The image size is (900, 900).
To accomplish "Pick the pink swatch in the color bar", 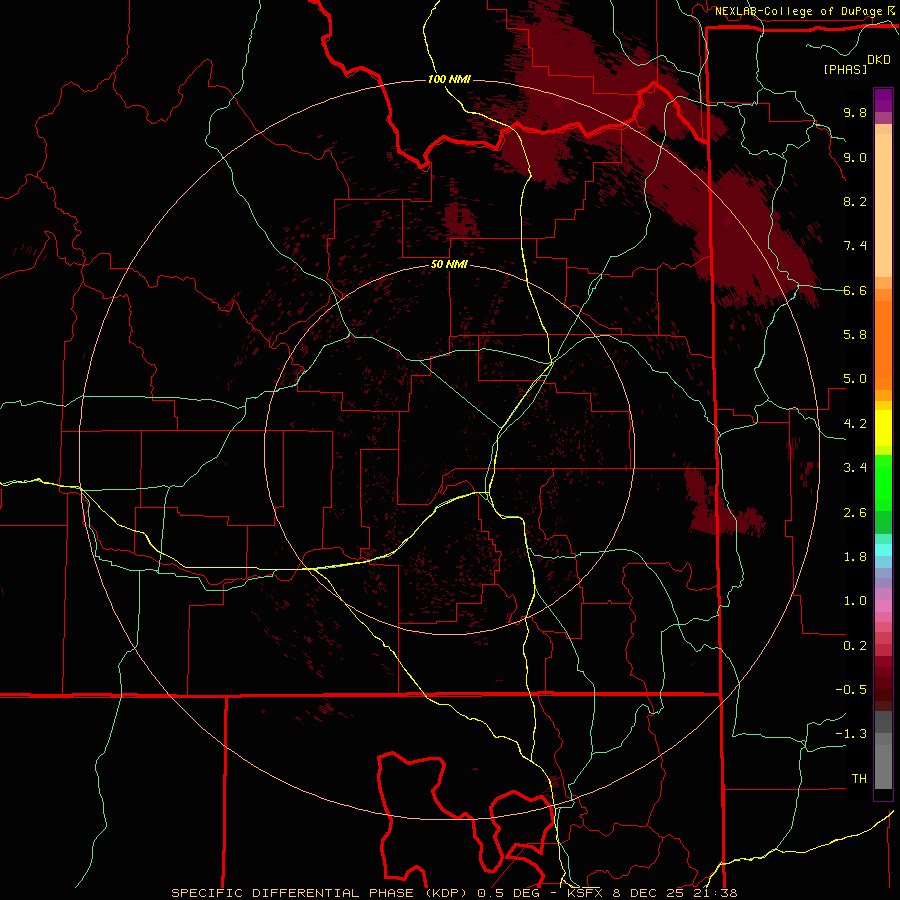I will (x=883, y=606).
